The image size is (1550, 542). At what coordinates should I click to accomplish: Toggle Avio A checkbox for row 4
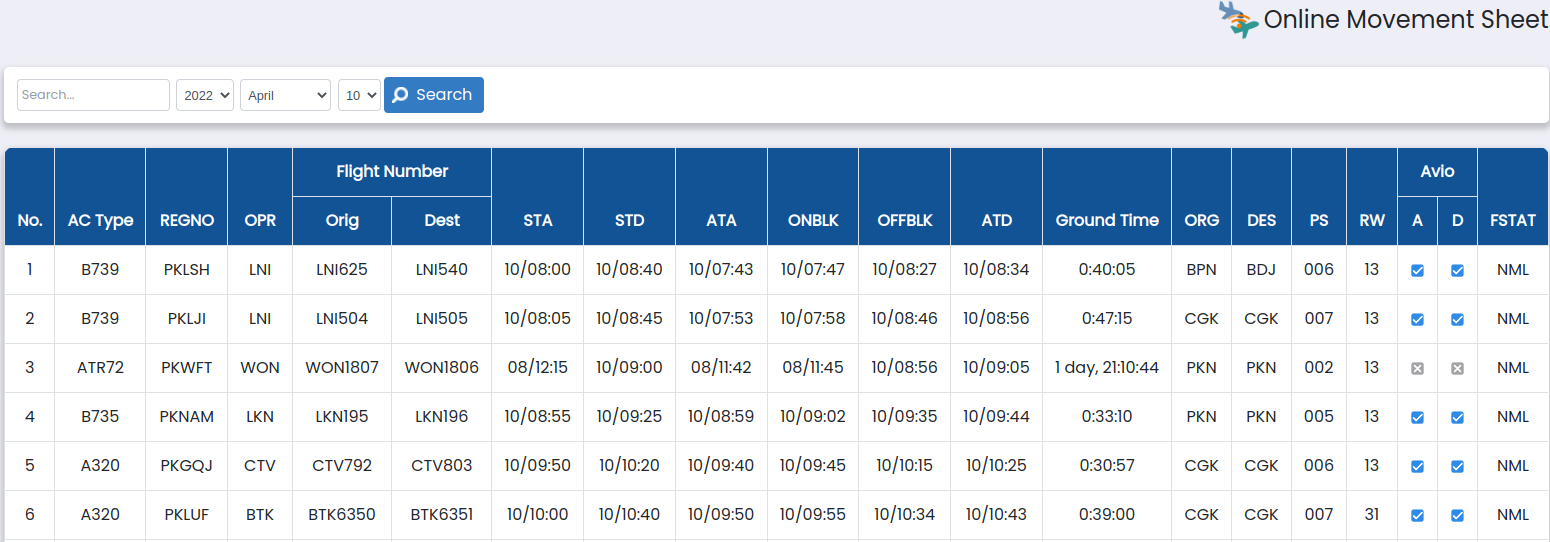pos(1417,417)
